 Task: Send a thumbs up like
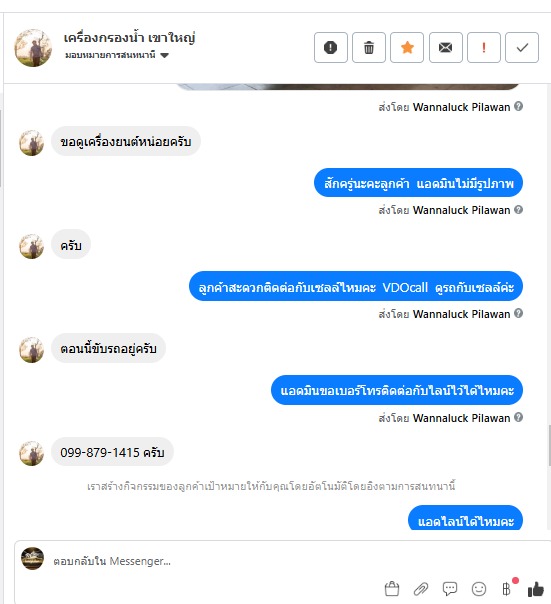pyautogui.click(x=536, y=589)
